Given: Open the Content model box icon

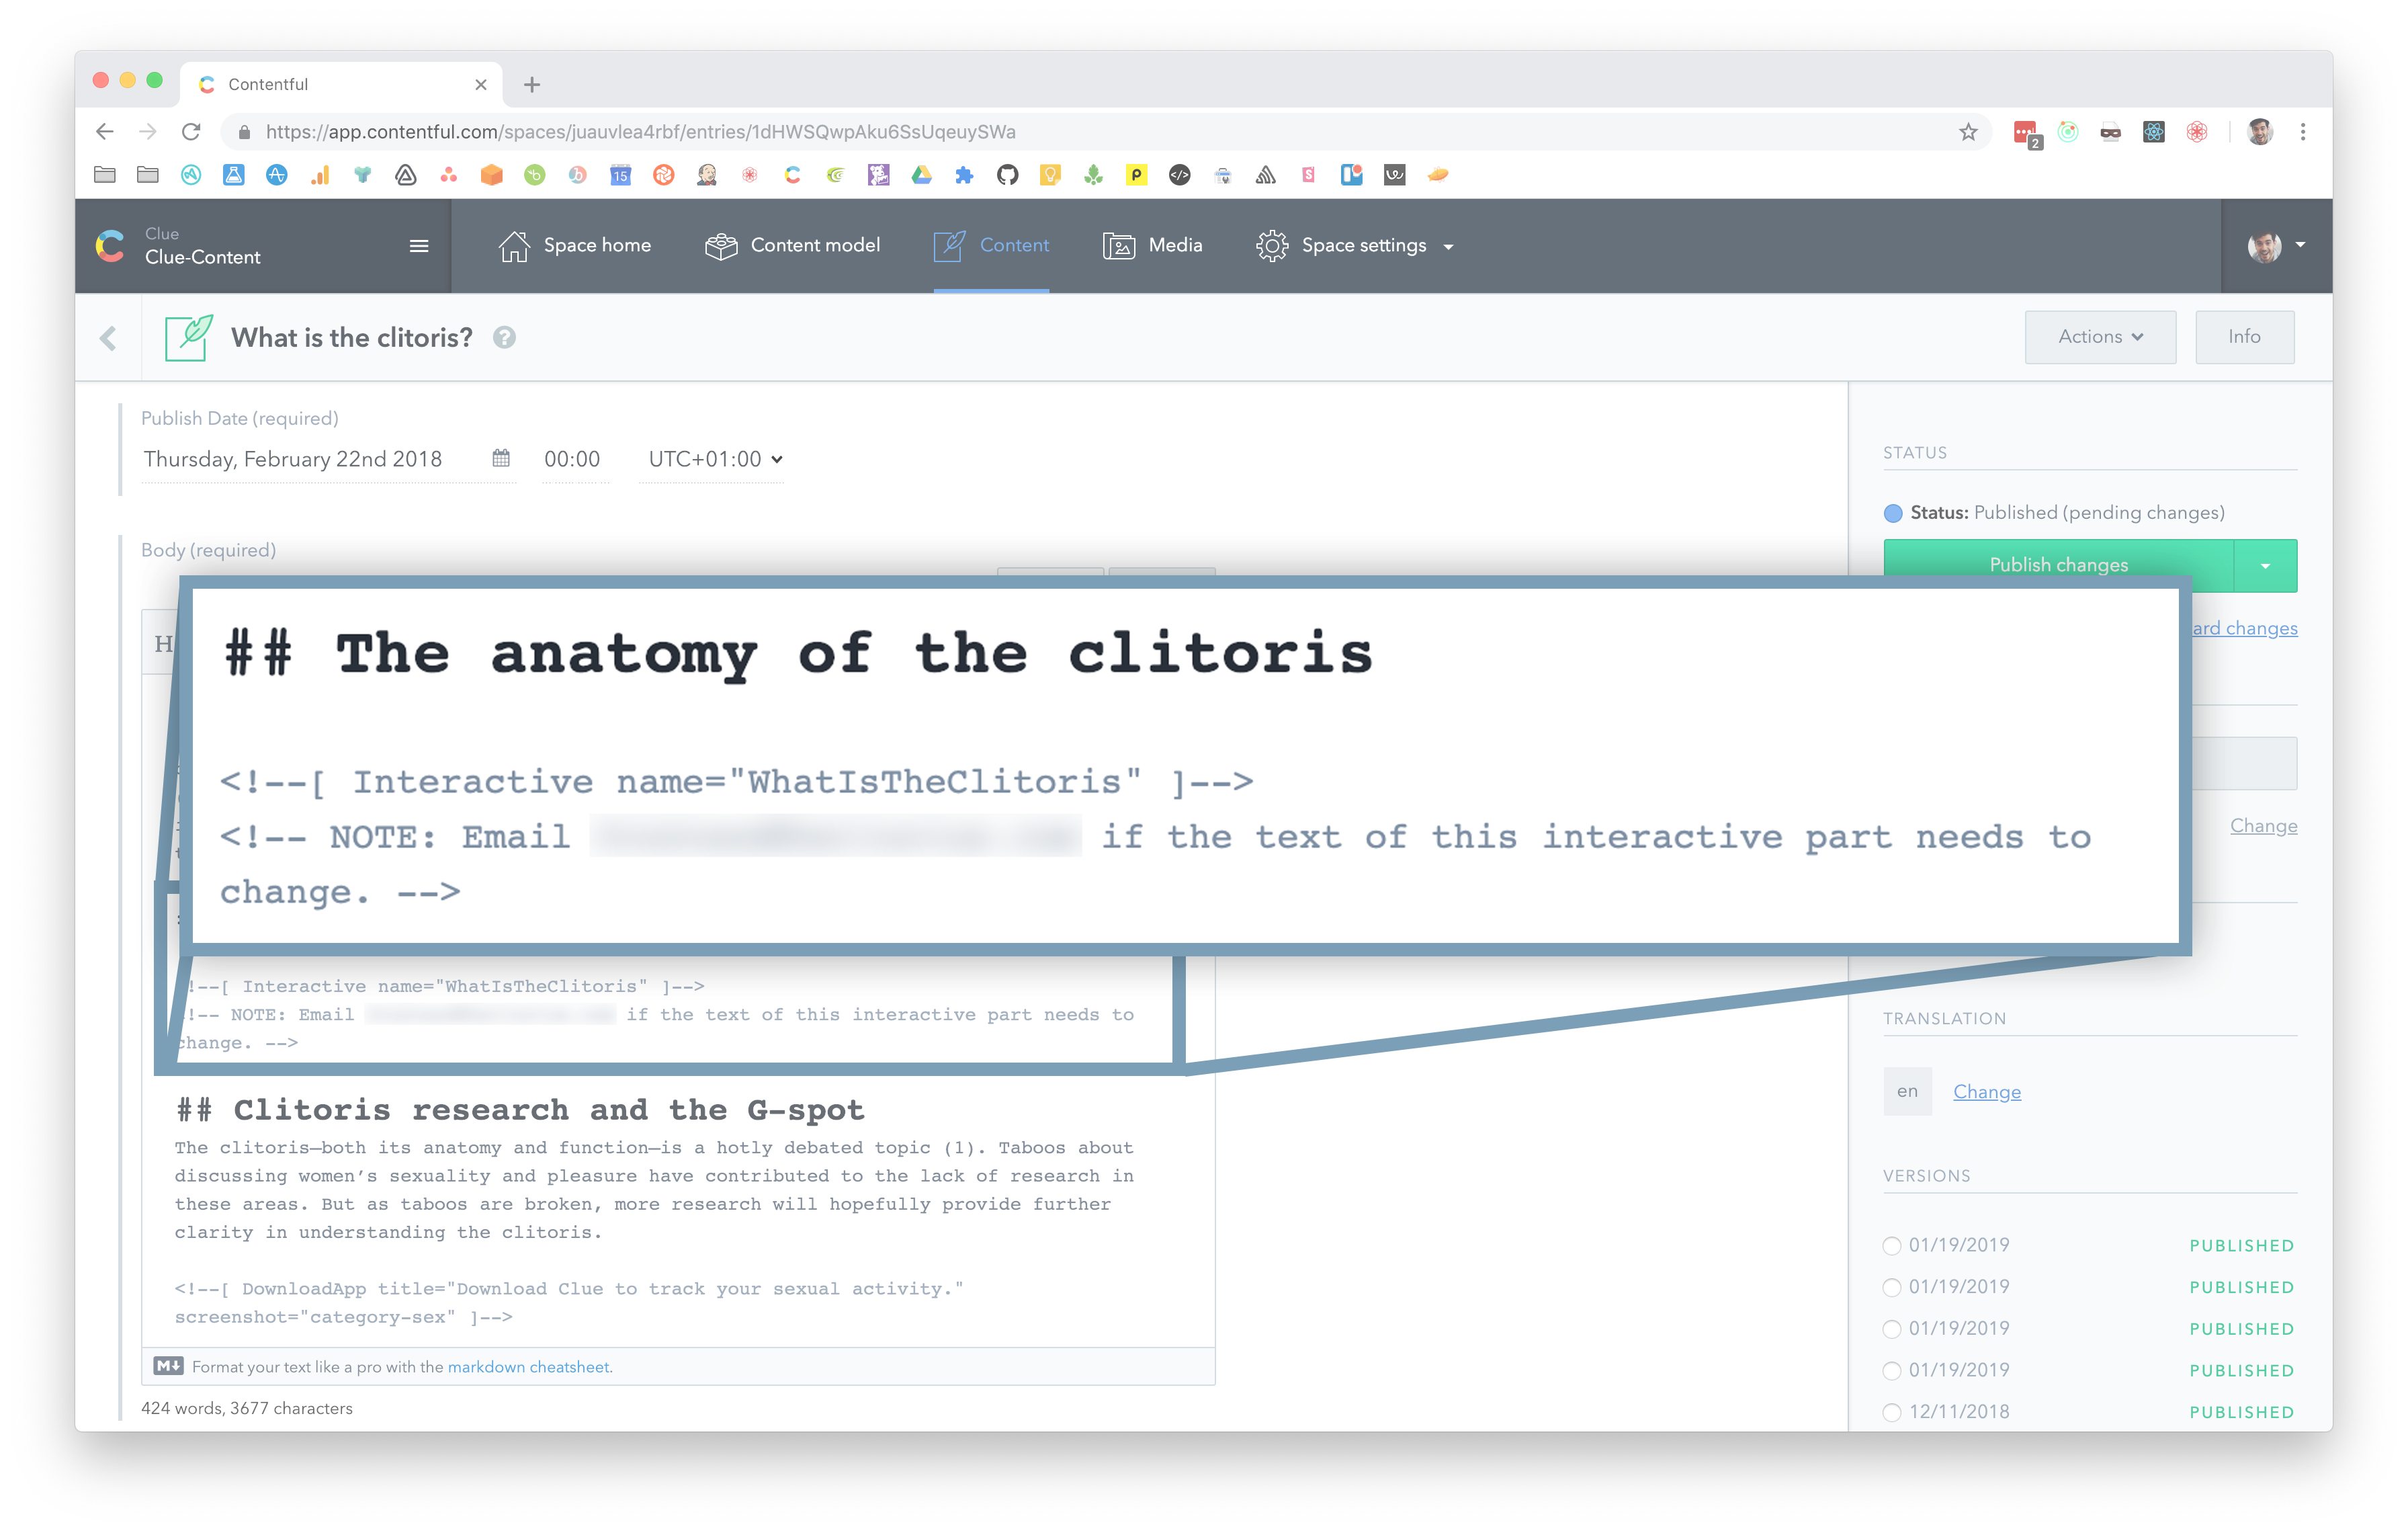Looking at the screenshot, I should [x=720, y=245].
